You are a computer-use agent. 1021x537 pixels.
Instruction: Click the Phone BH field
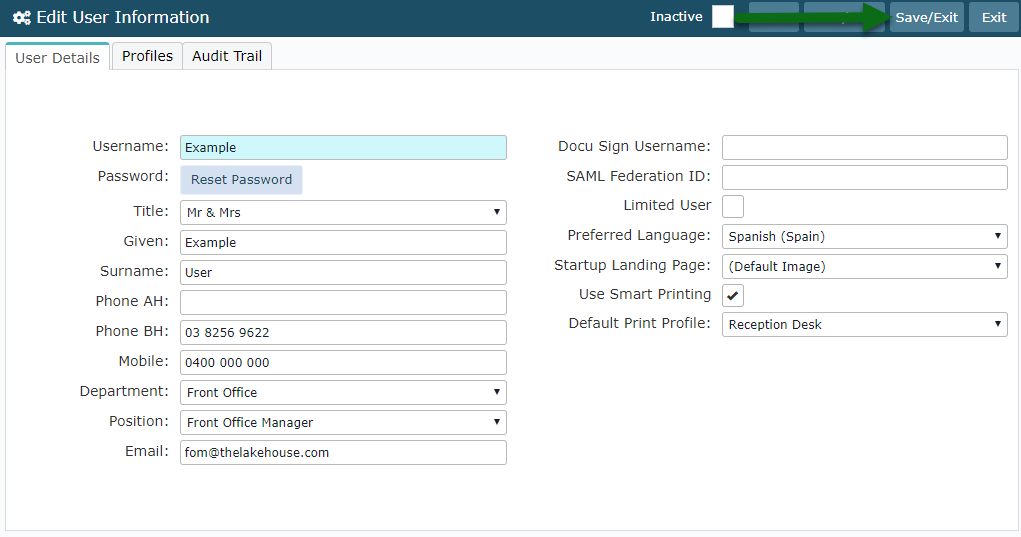tap(343, 332)
